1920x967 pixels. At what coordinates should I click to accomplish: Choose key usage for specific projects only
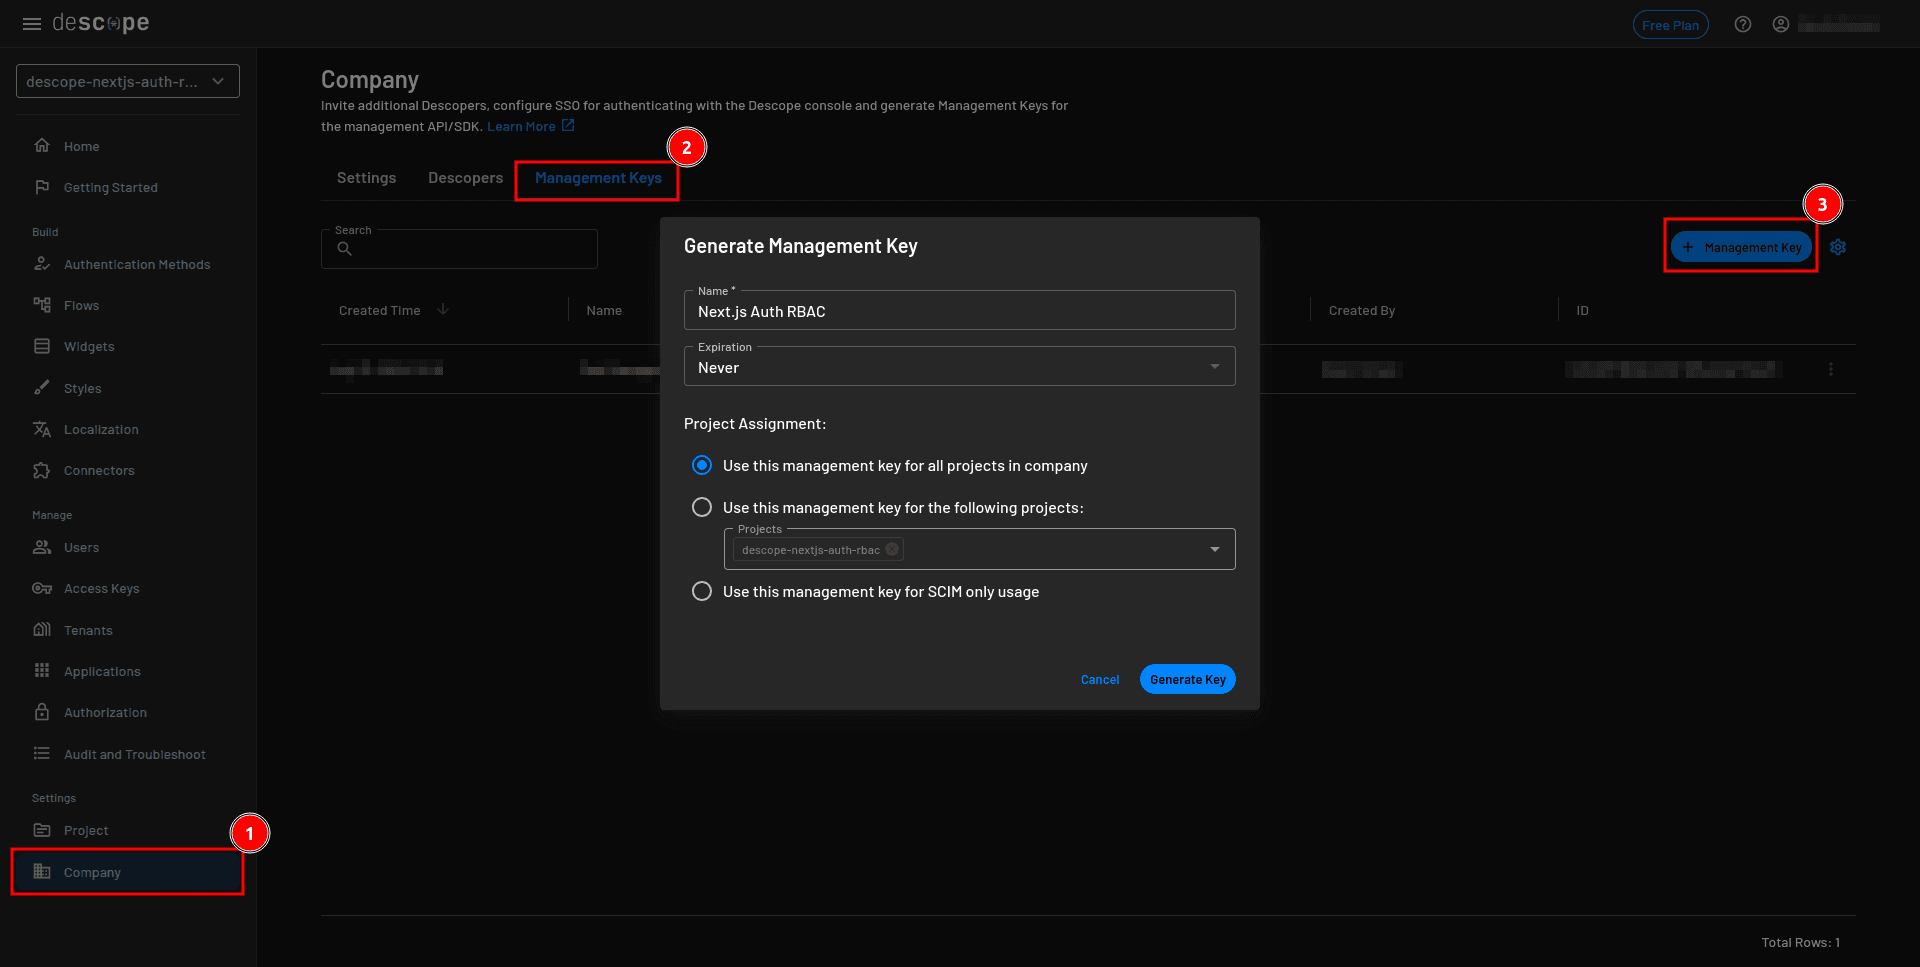(702, 507)
